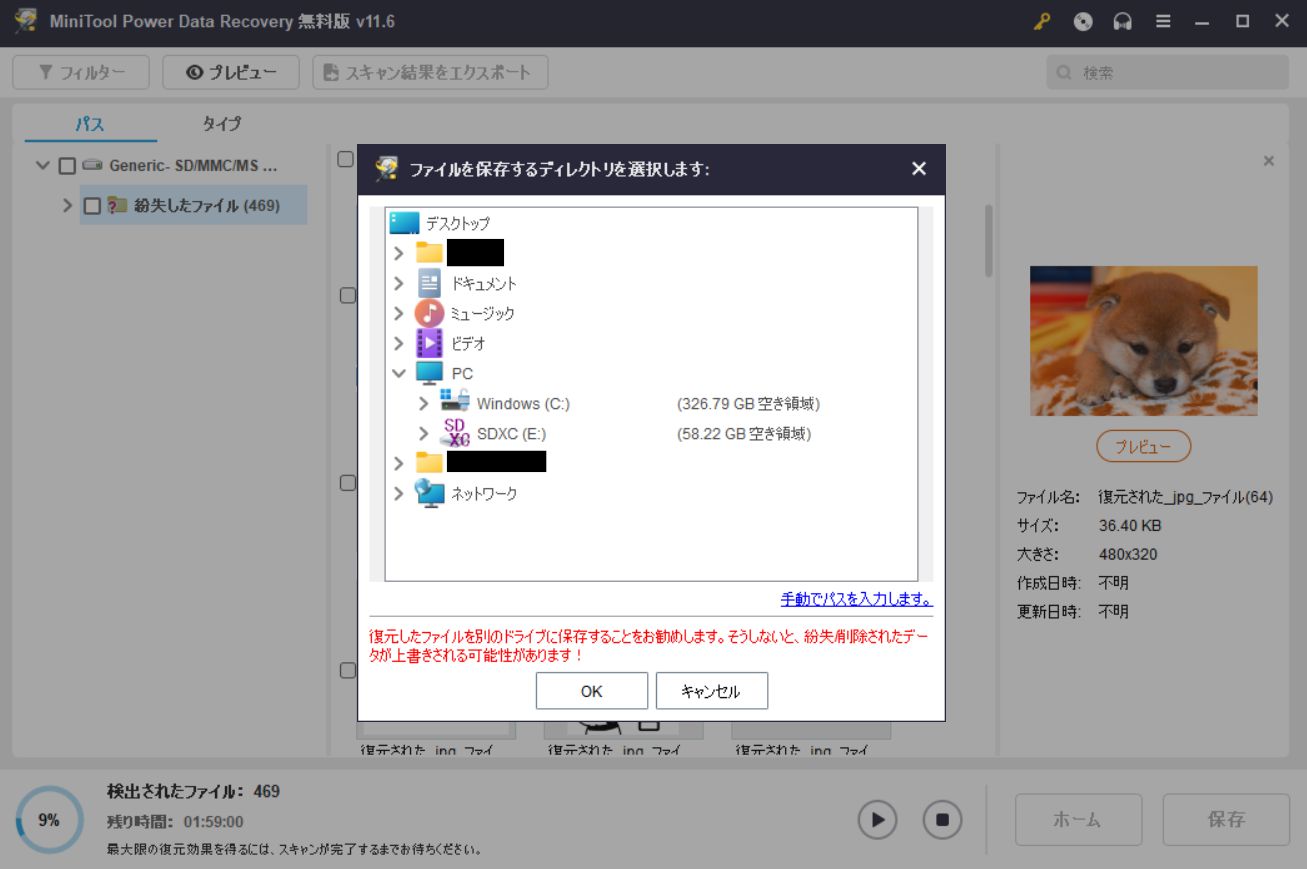Click the 手動でパスを入力します link
This screenshot has height=869, width=1307.
856,599
